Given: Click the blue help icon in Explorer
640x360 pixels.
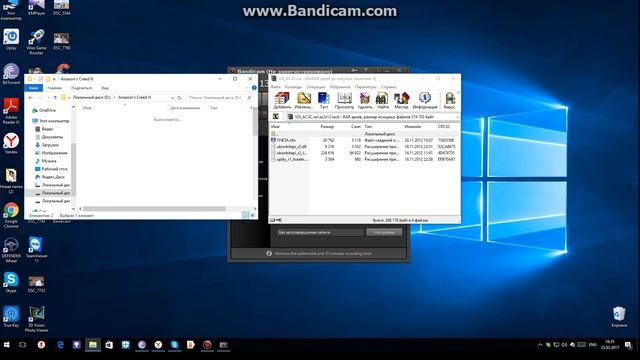Looking at the screenshot, I should (254, 88).
